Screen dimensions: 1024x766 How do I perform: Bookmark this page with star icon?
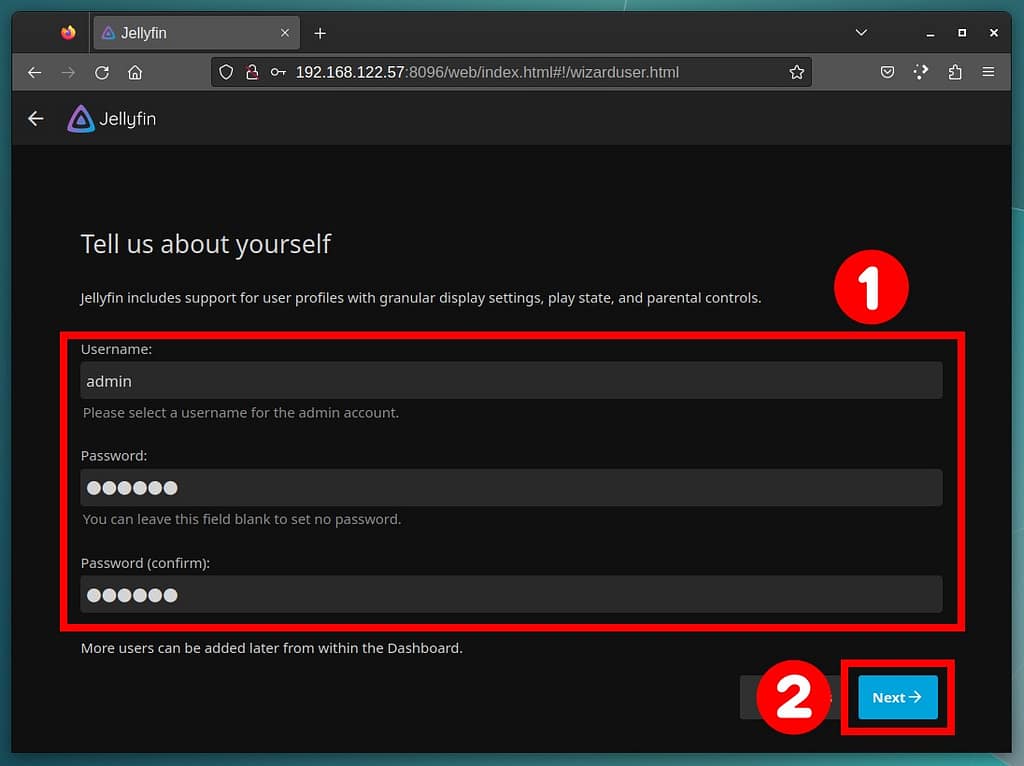click(x=796, y=73)
